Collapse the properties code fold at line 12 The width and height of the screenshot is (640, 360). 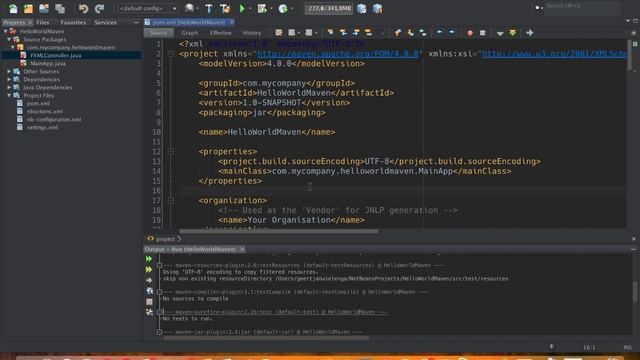coord(171,151)
